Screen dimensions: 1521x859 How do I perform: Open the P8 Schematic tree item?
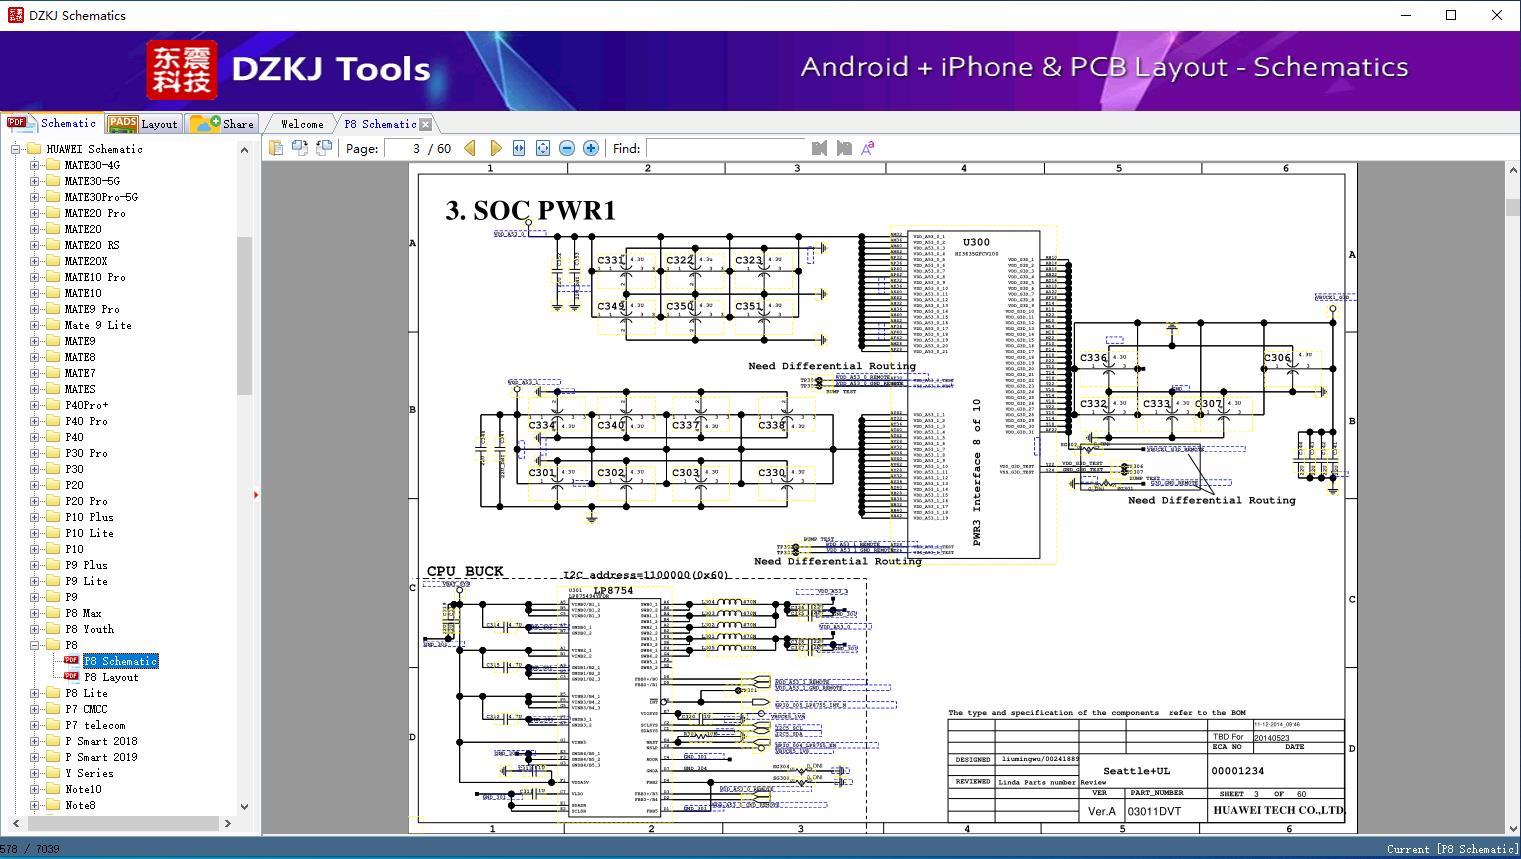tap(121, 661)
